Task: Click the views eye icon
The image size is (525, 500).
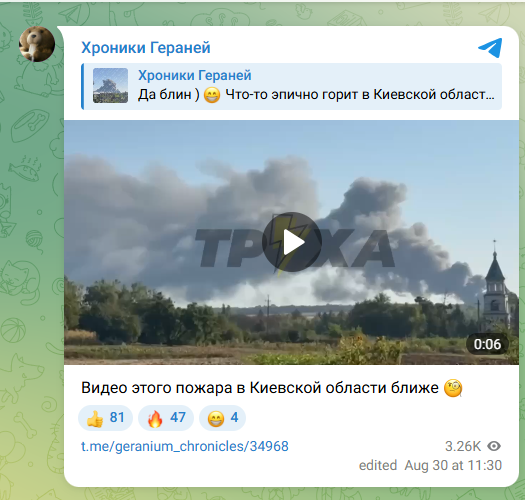Action: (x=494, y=446)
